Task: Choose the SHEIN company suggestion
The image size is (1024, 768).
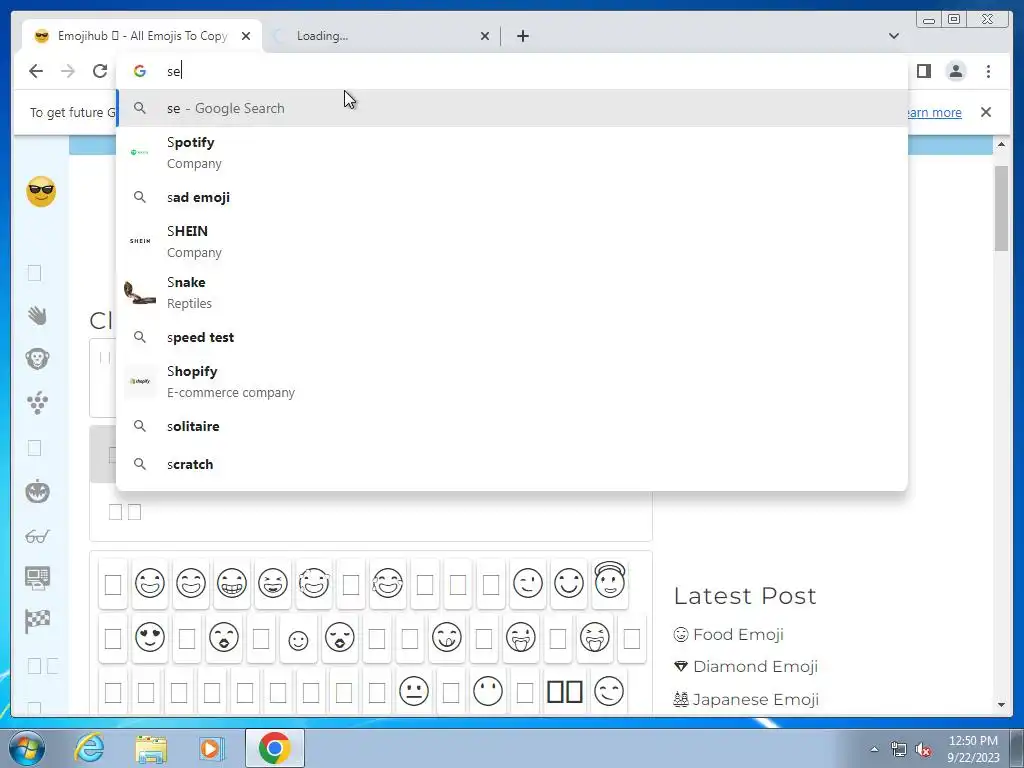Action: tap(512, 242)
